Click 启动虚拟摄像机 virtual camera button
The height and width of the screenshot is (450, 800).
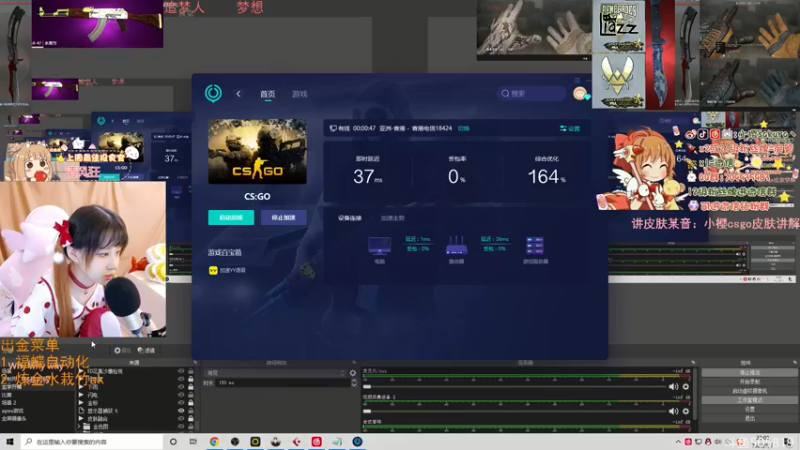(749, 391)
